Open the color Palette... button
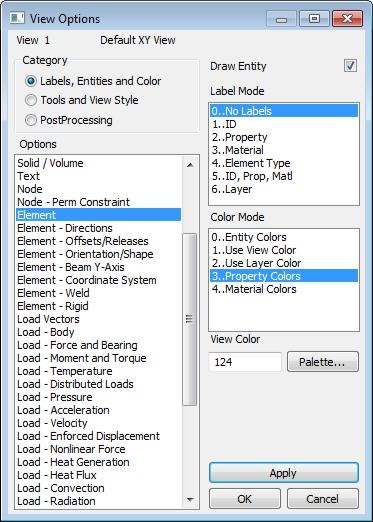The width and height of the screenshot is (373, 522). [x=323, y=362]
